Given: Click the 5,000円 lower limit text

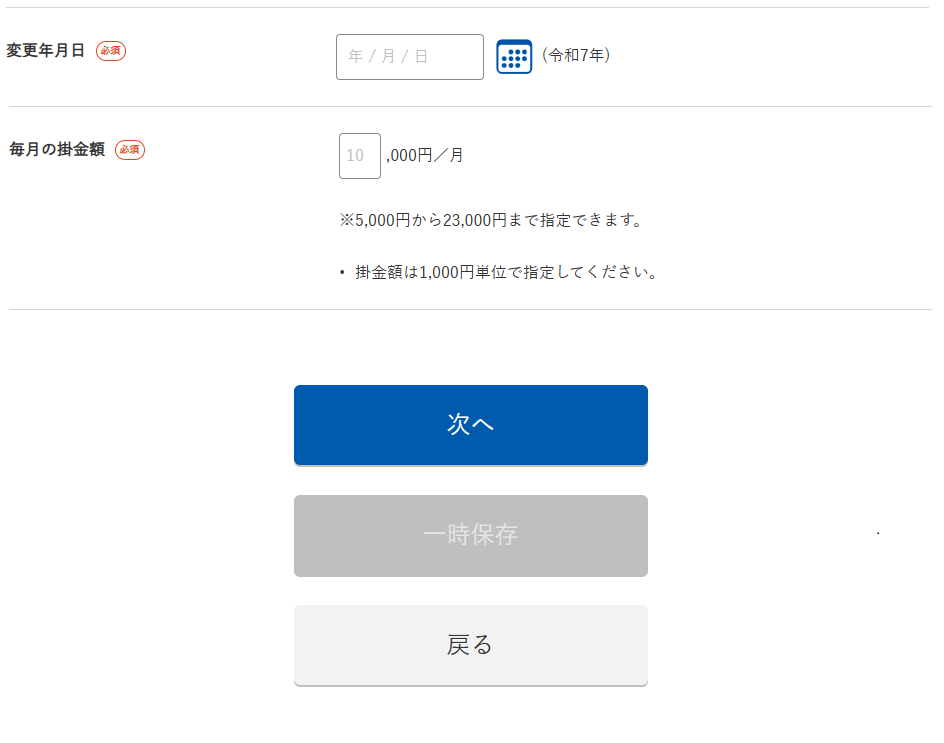Looking at the screenshot, I should 383,220.
